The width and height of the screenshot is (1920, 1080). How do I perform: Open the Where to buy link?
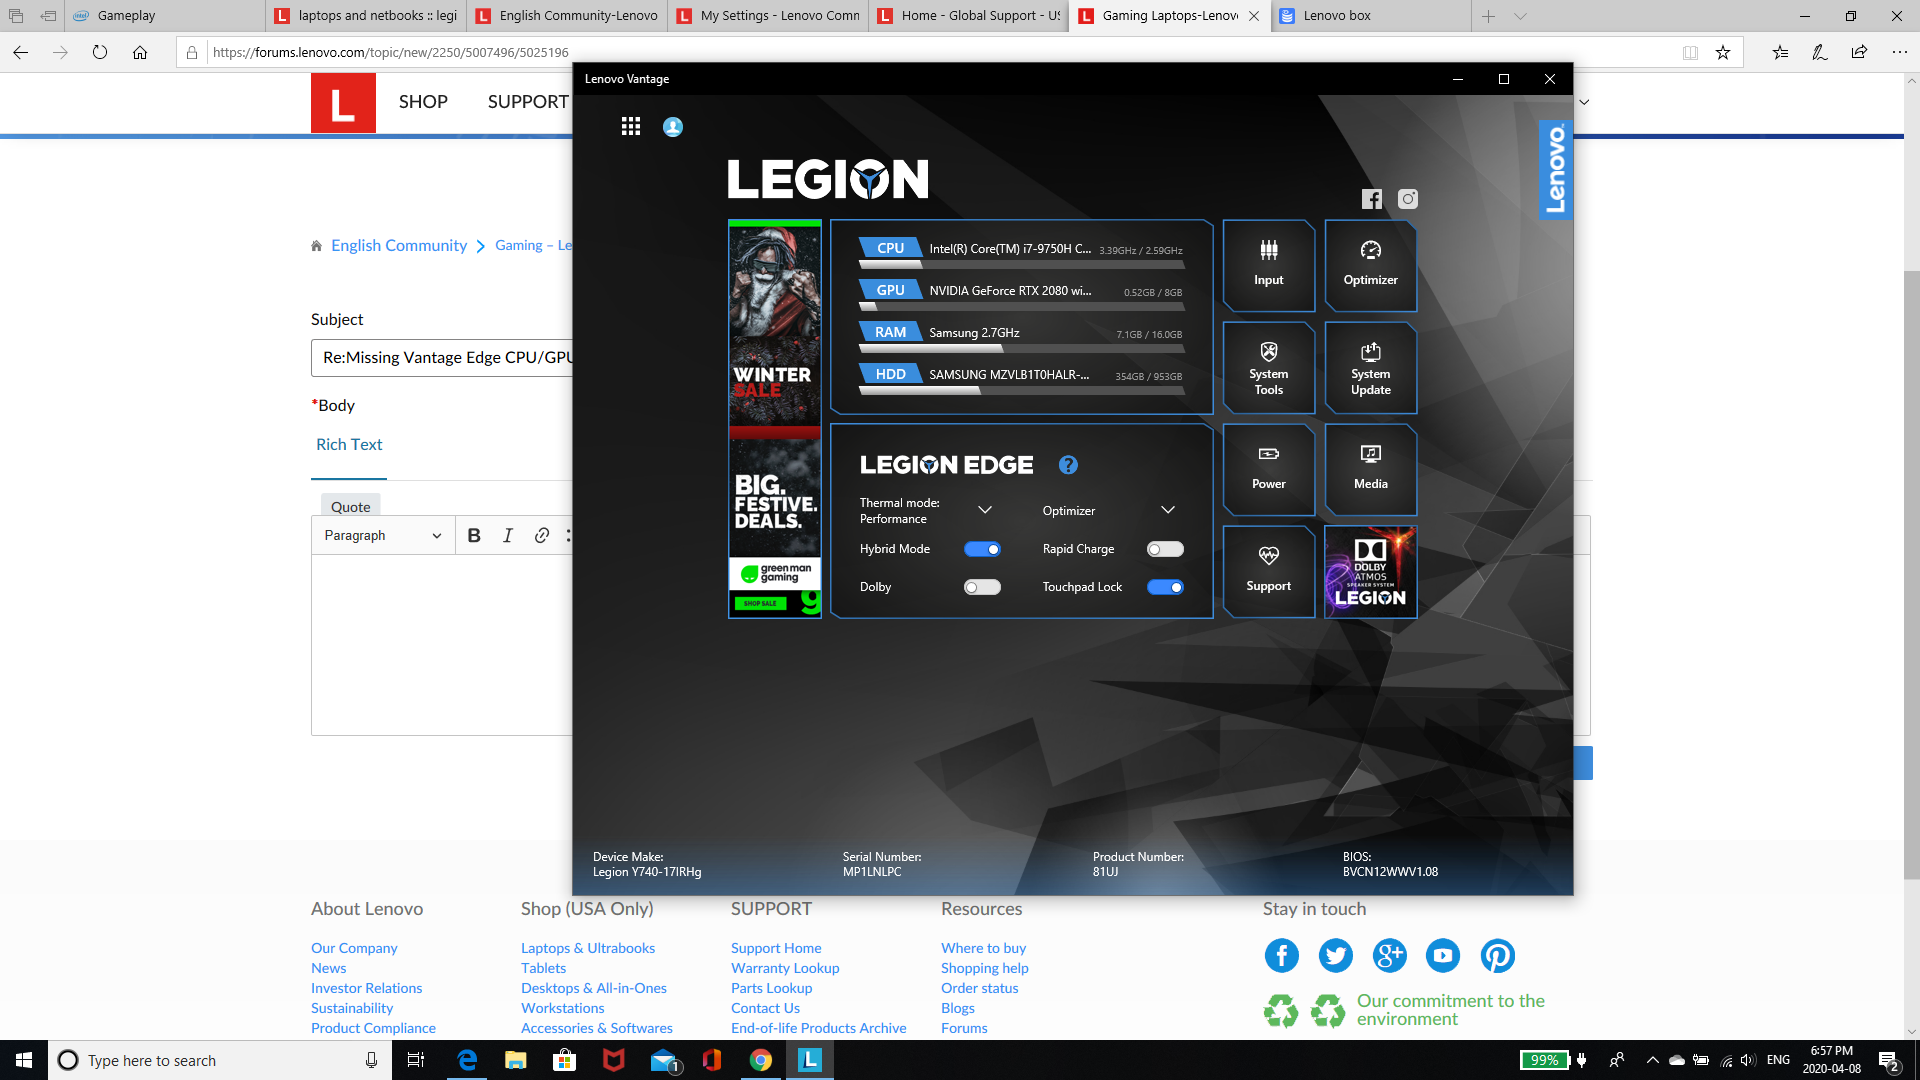983,948
